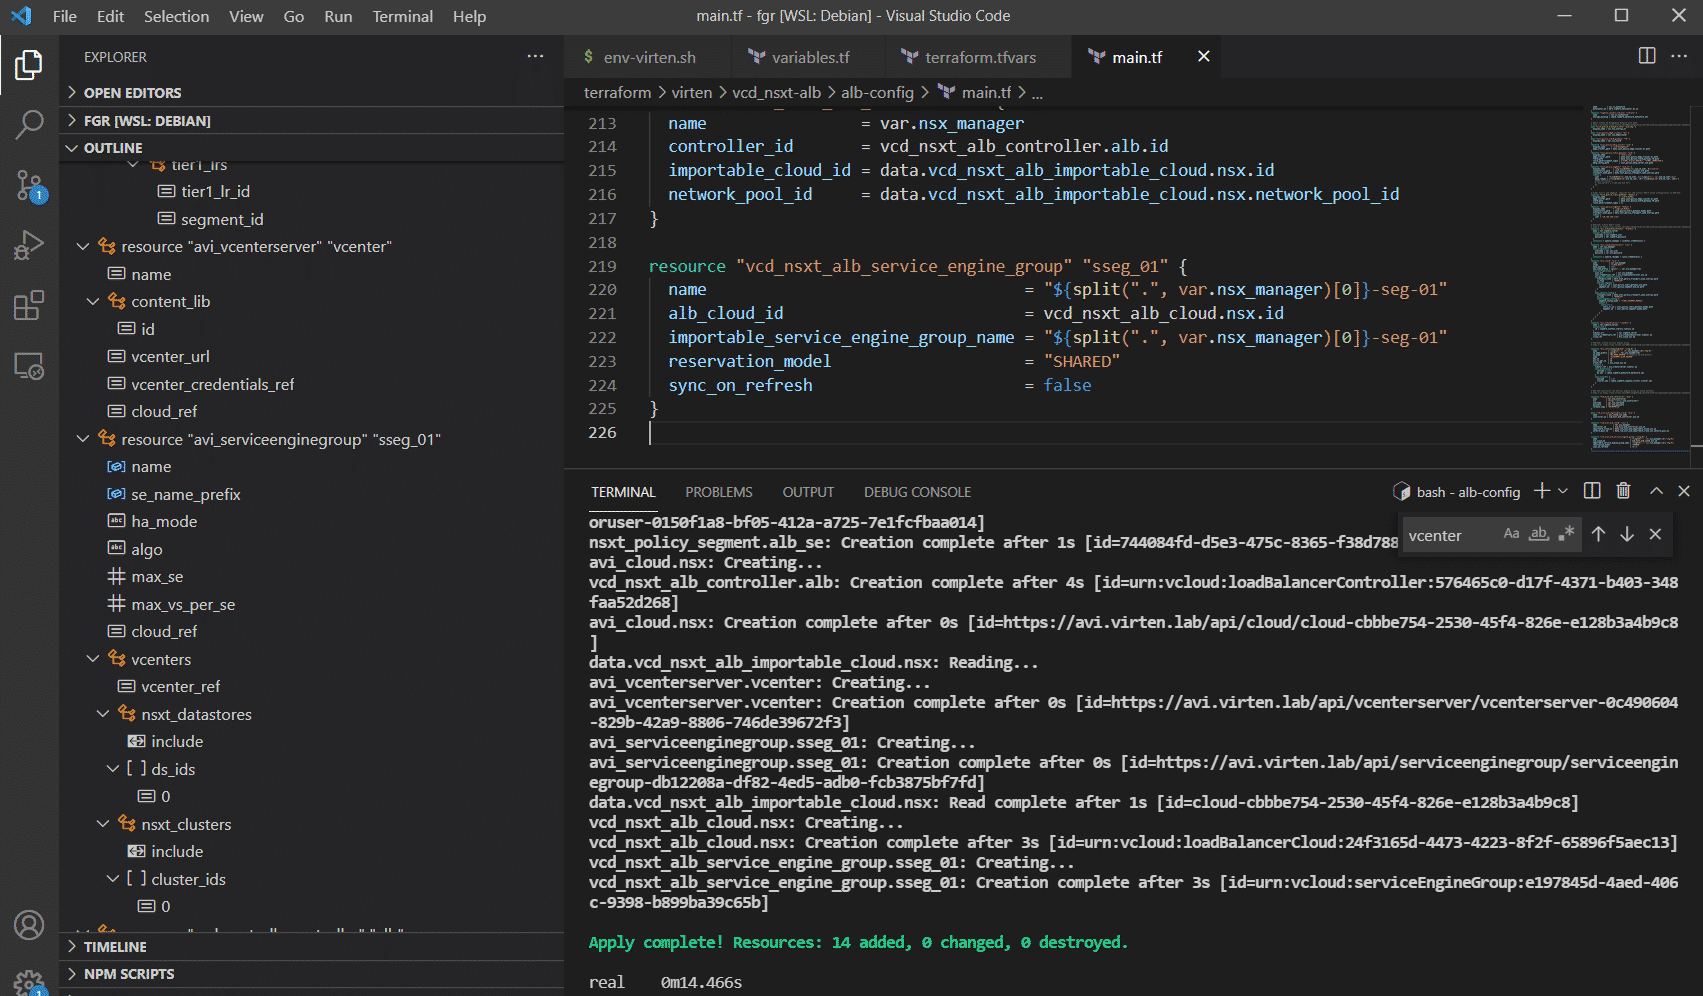Go to previous find match in terminal

click(1599, 534)
